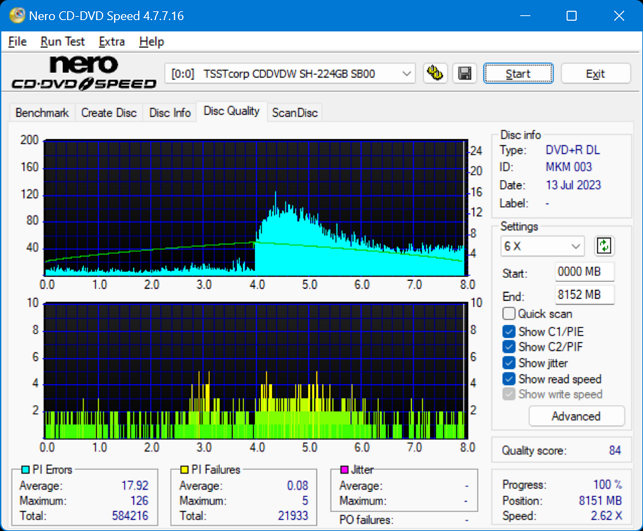The width and height of the screenshot is (643, 531).
Task: Open the Extra menu
Action: click(x=112, y=41)
